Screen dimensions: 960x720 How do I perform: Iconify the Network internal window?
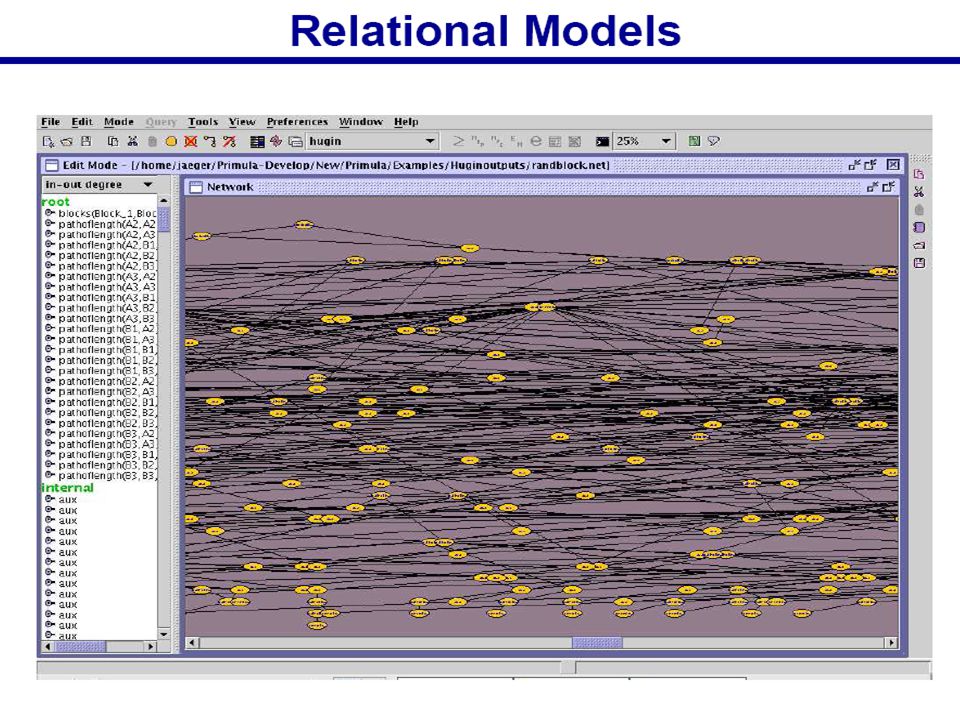(872, 187)
